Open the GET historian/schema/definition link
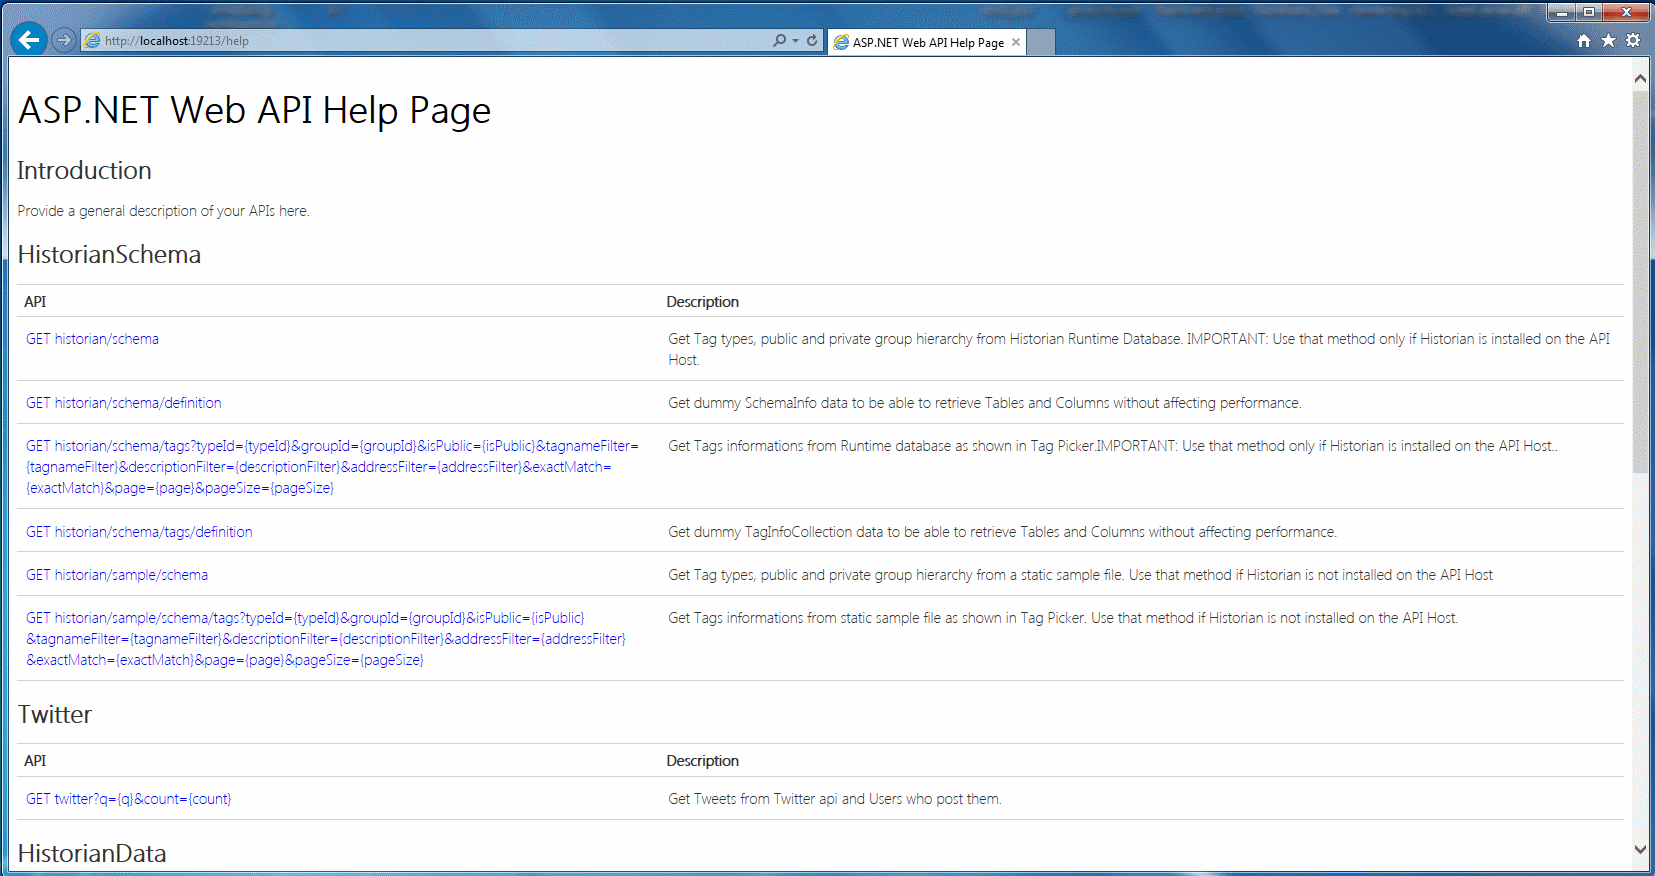Viewport: 1655px width, 876px height. (x=124, y=403)
